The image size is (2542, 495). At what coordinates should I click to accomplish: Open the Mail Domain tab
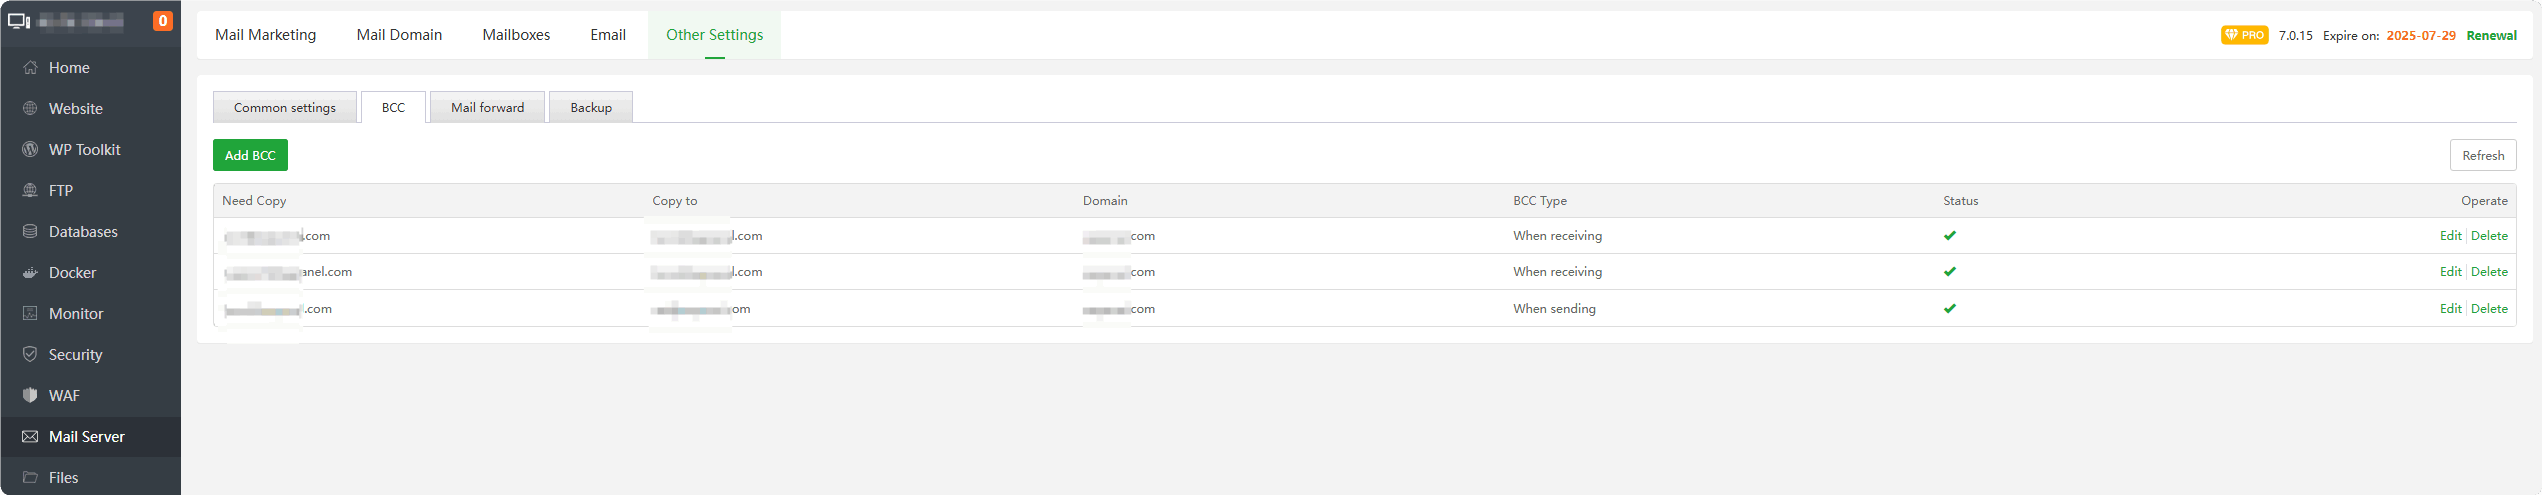point(399,35)
